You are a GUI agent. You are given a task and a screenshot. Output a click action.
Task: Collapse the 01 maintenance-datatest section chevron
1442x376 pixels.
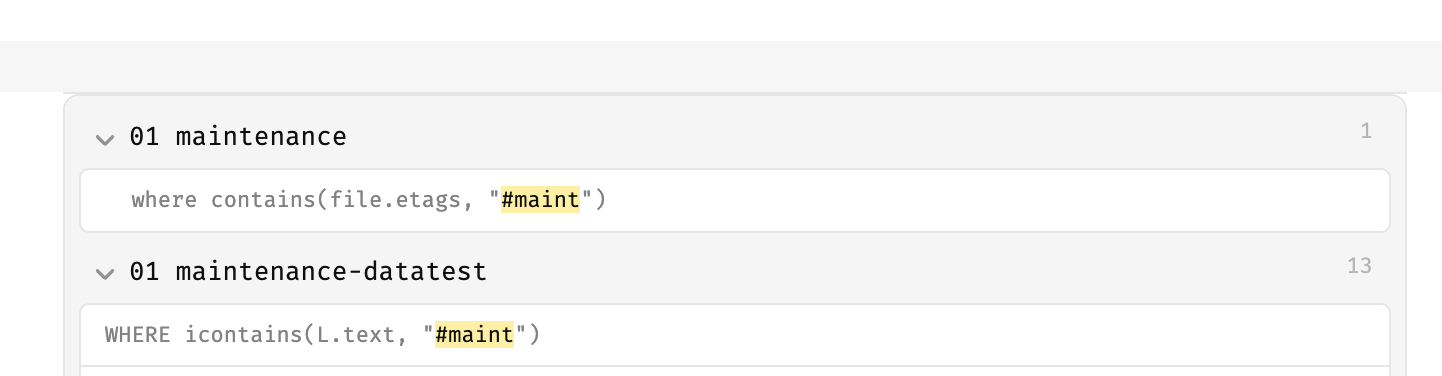click(x=105, y=273)
